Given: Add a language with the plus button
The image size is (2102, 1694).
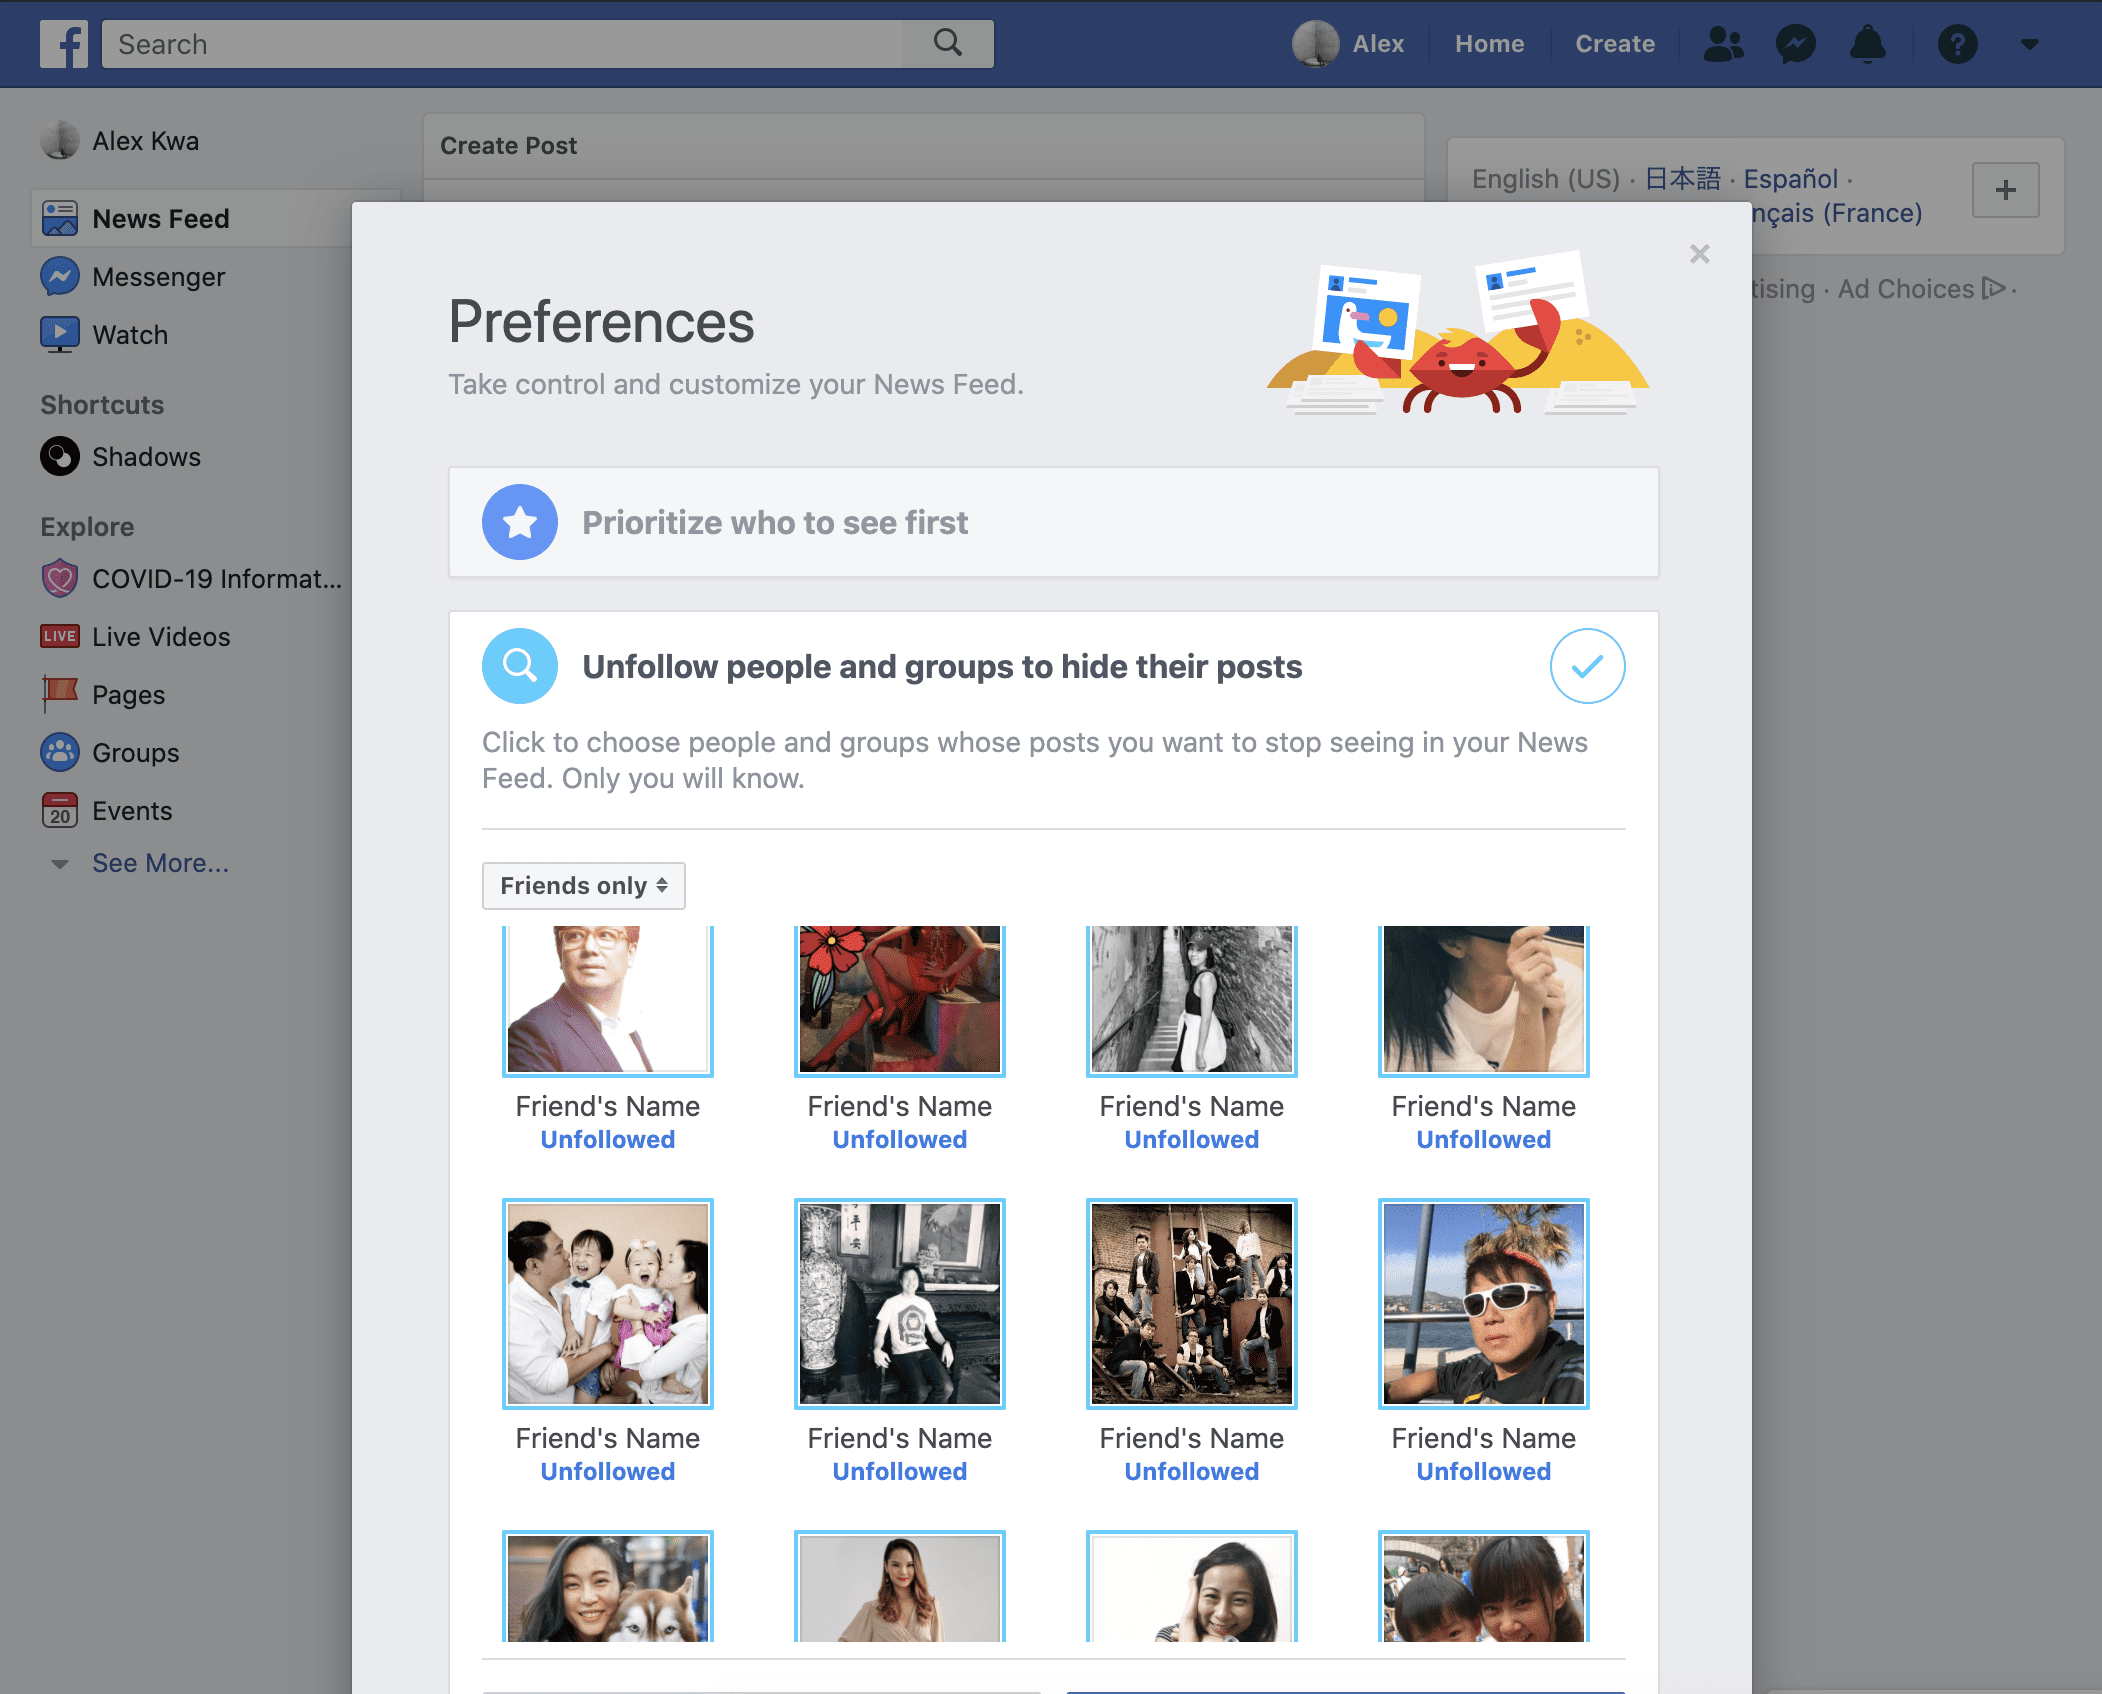Looking at the screenshot, I should pyautogui.click(x=2005, y=190).
